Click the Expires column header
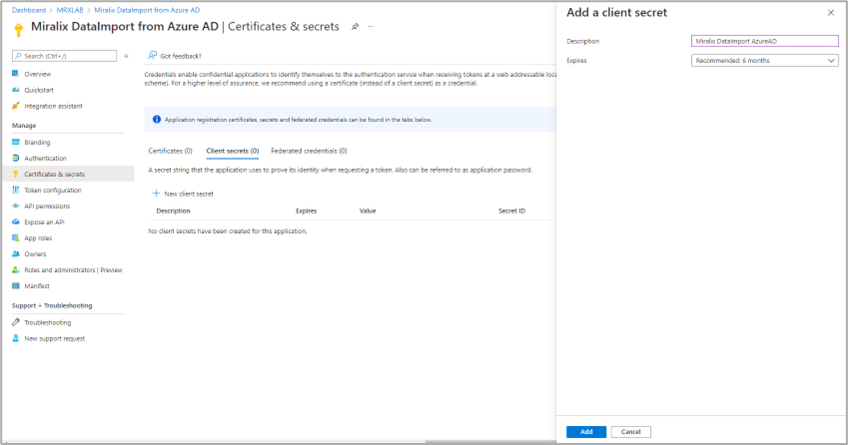 [x=306, y=211]
